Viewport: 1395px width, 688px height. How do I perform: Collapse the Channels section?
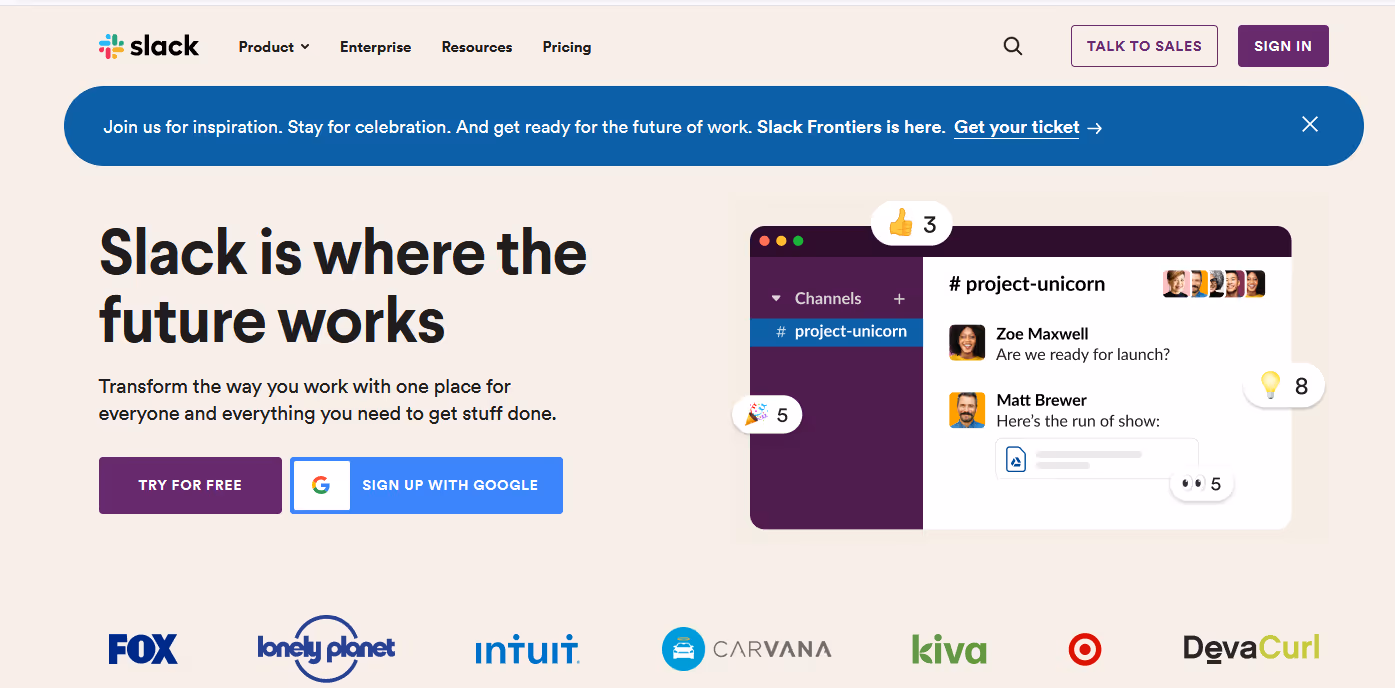(x=776, y=298)
